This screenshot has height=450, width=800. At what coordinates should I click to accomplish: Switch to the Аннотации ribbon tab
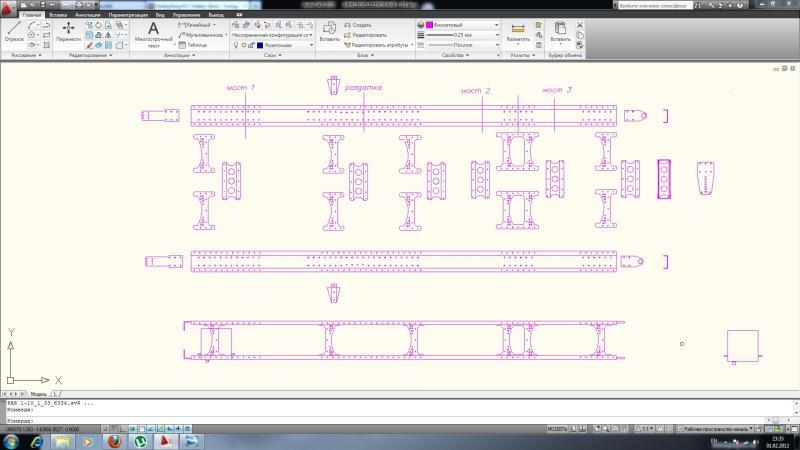(x=87, y=15)
